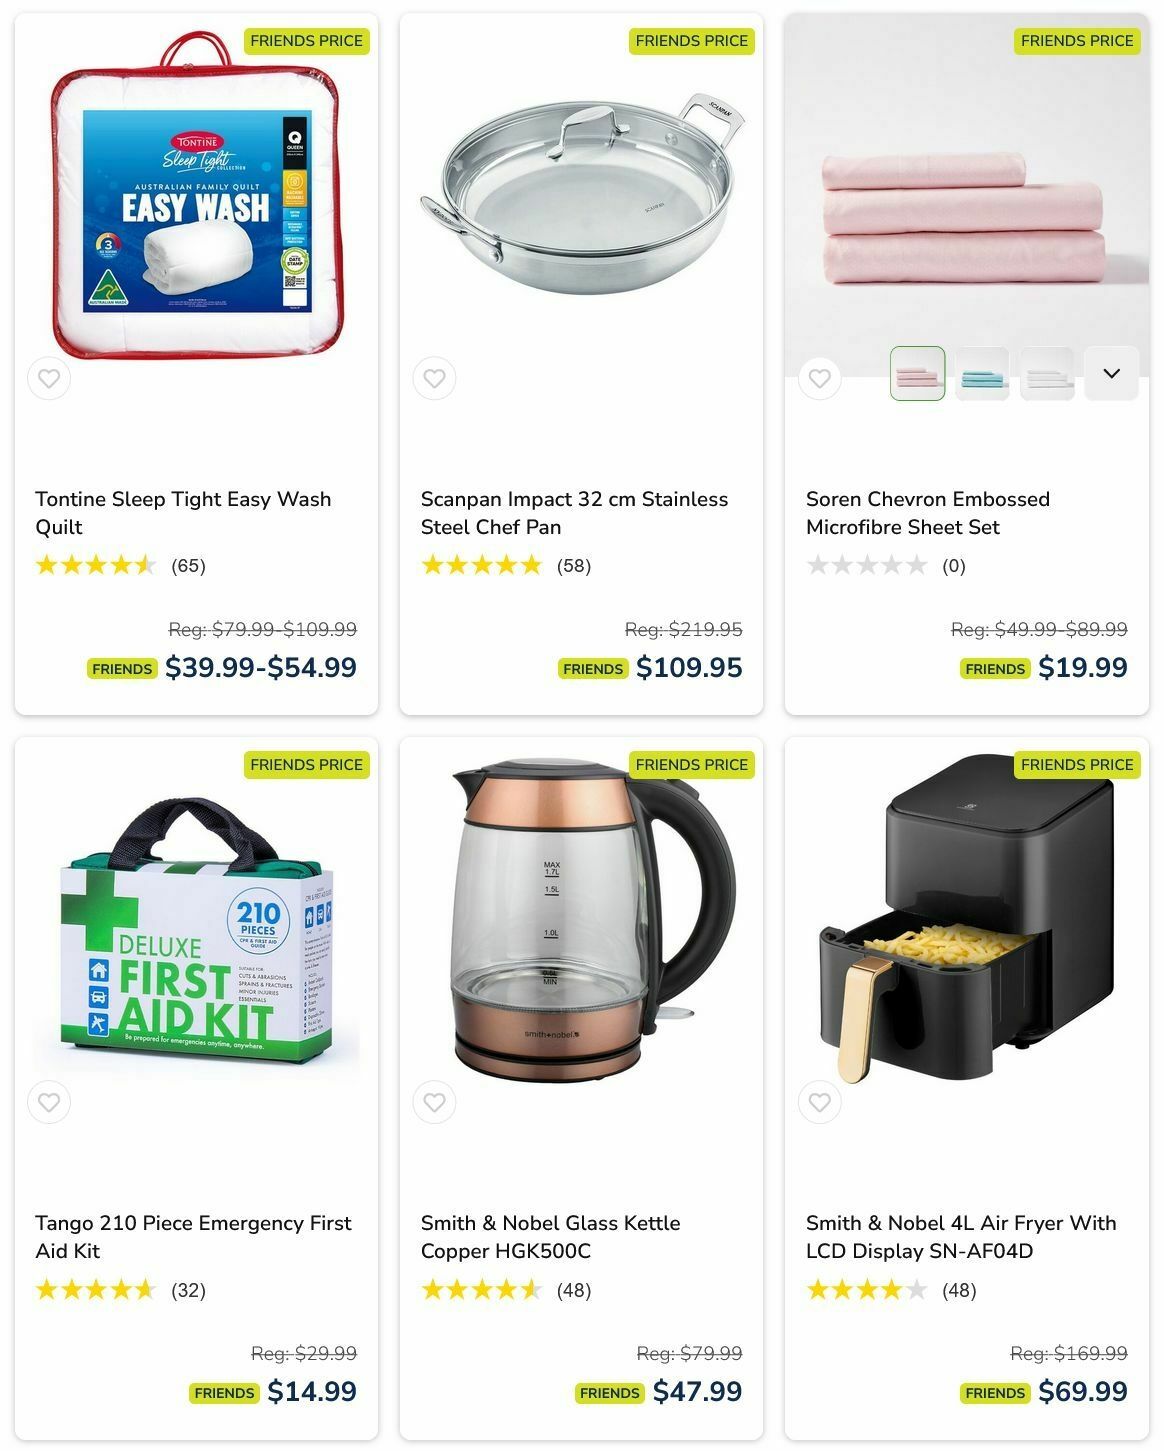Go to Smith & Nobel Glass Kettle Copper page
The width and height of the screenshot is (1164, 1451).
click(x=550, y=1237)
